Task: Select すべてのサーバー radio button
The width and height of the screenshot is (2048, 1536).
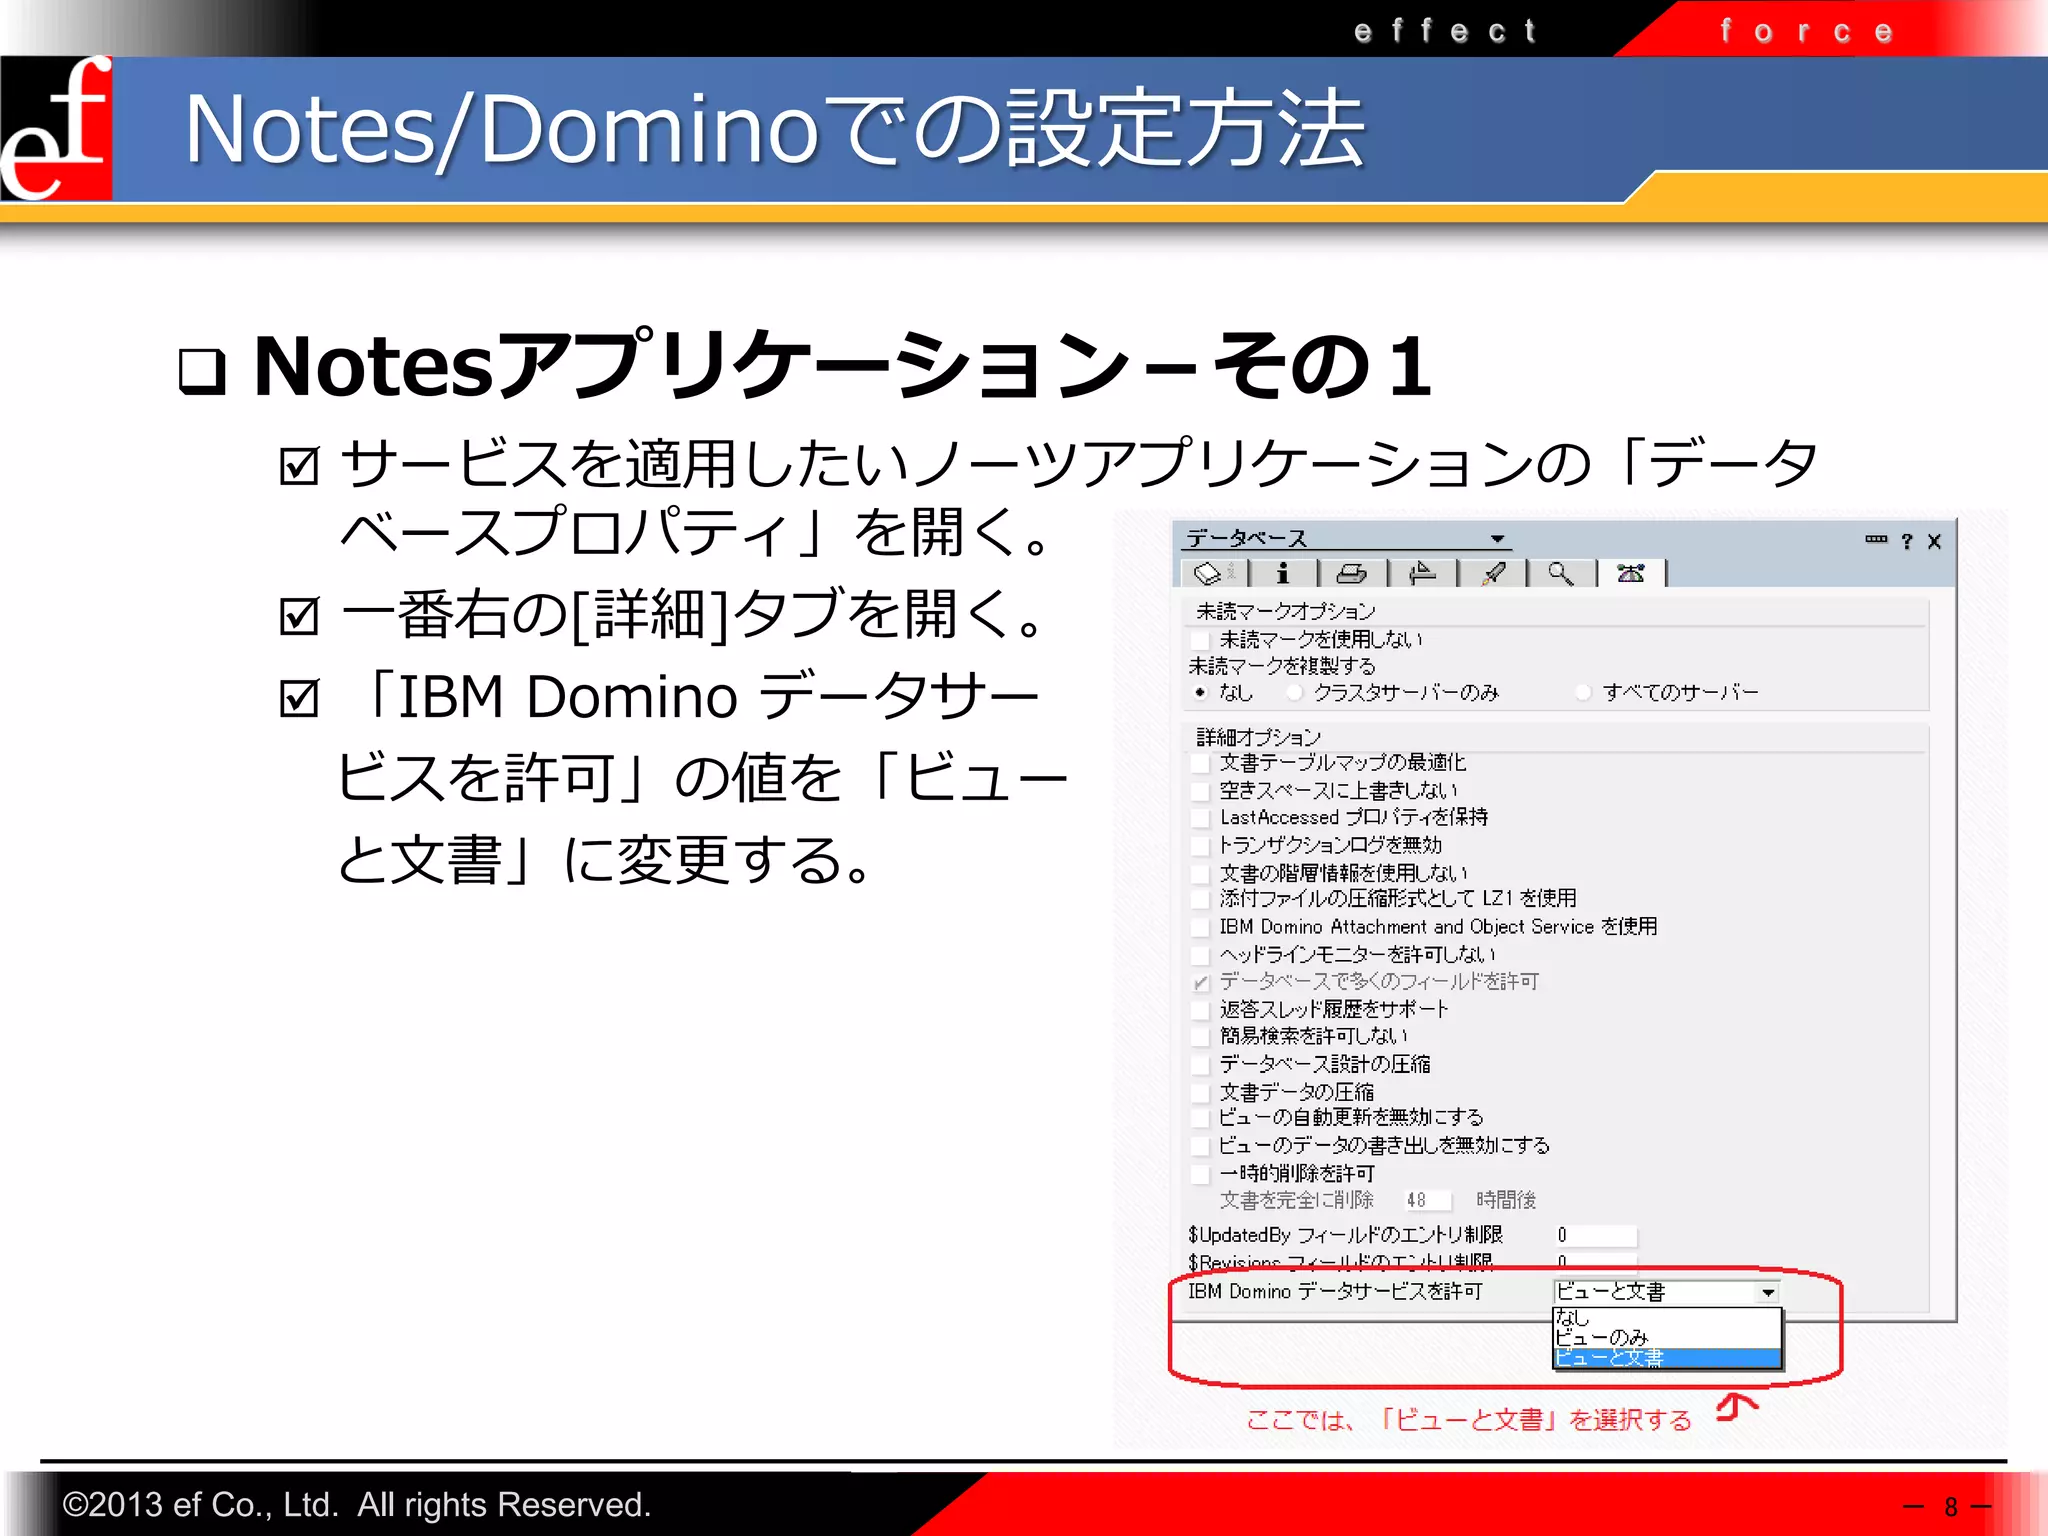Action: coord(1583,692)
